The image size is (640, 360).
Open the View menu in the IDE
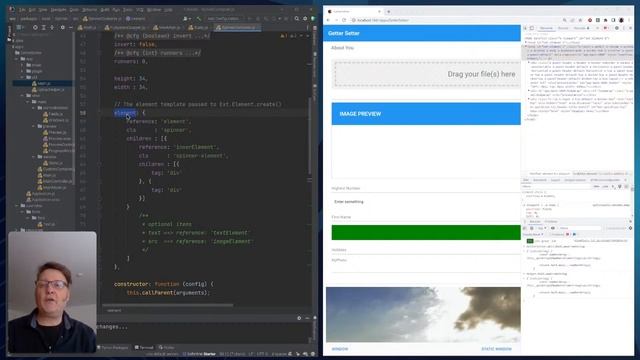pos(43,9)
